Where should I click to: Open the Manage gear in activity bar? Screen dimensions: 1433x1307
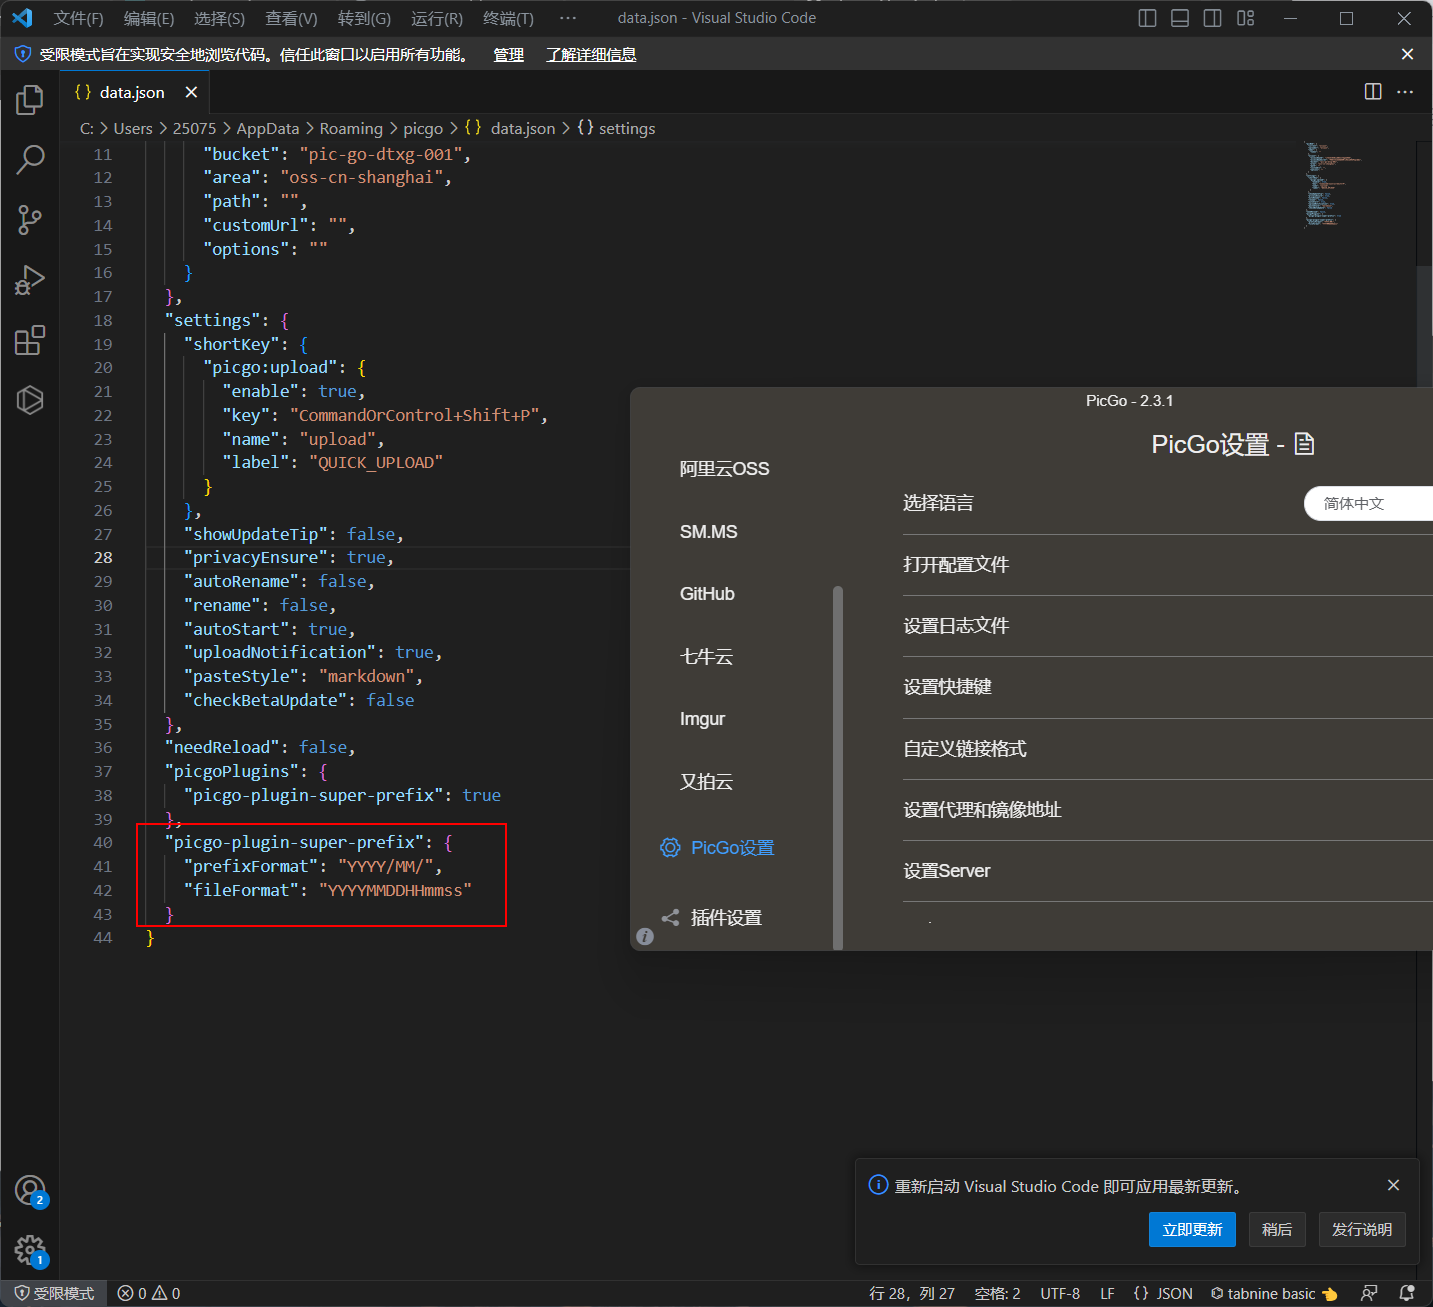click(30, 1249)
